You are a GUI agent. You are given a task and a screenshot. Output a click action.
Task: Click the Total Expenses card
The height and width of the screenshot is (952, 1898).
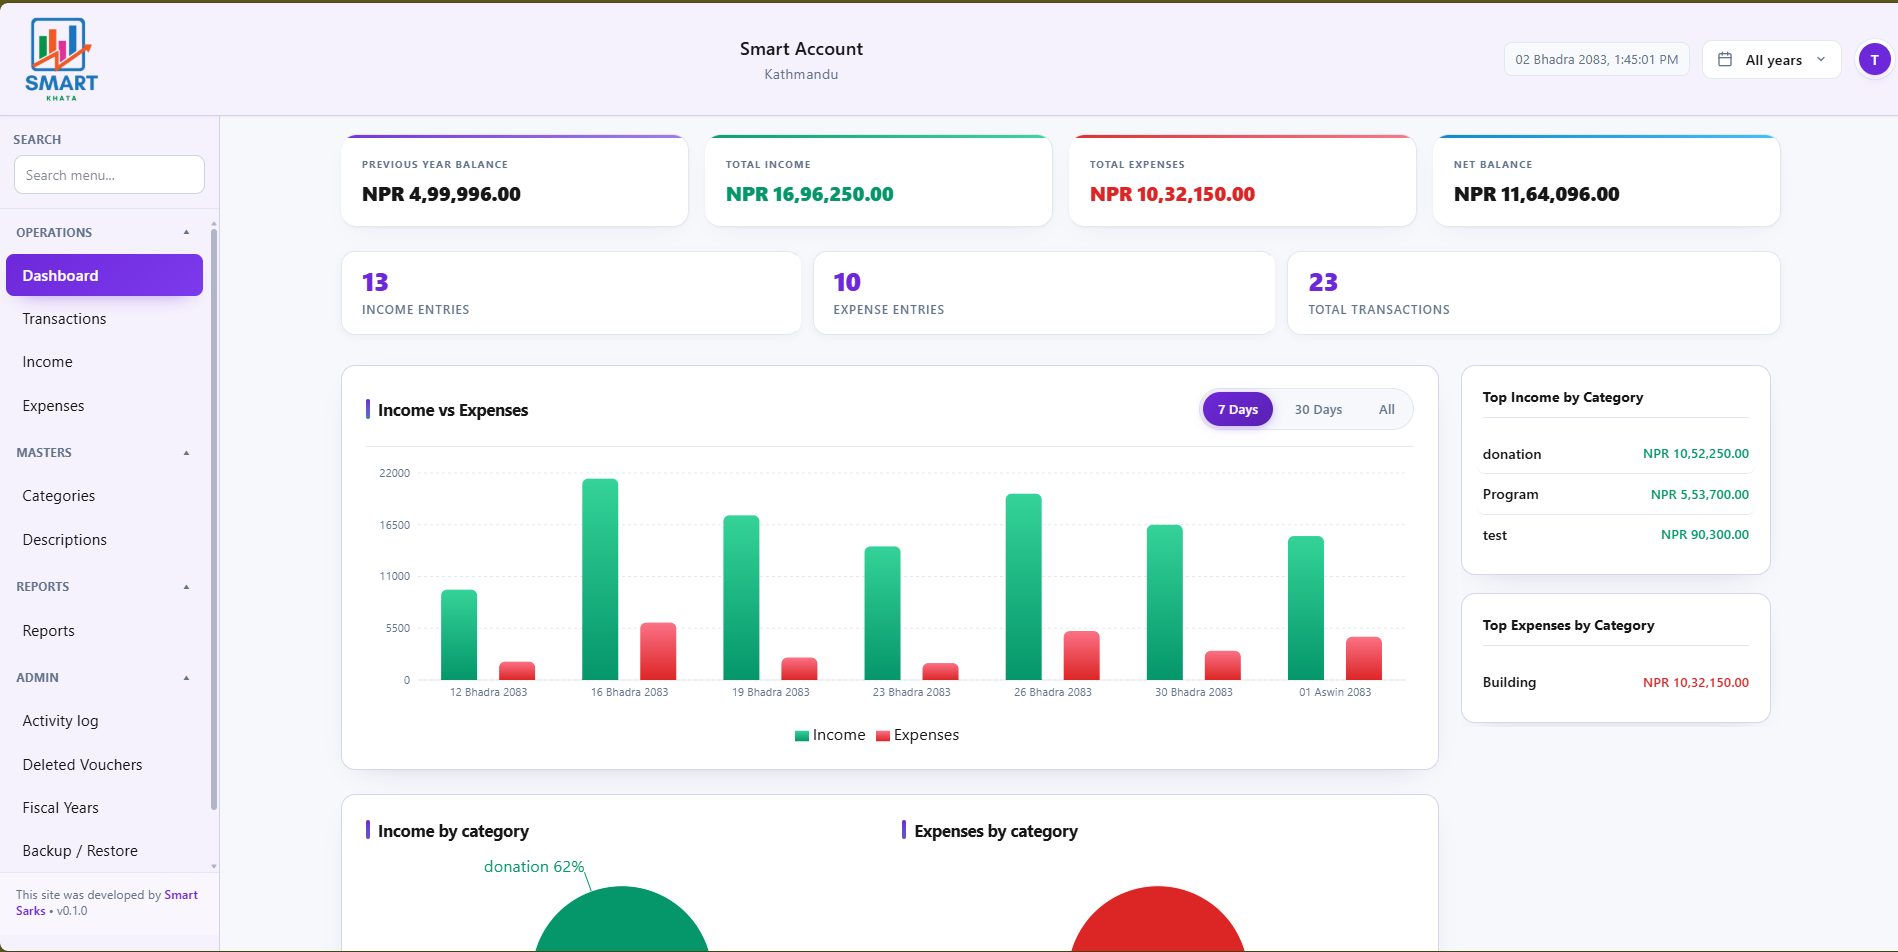pyautogui.click(x=1243, y=181)
